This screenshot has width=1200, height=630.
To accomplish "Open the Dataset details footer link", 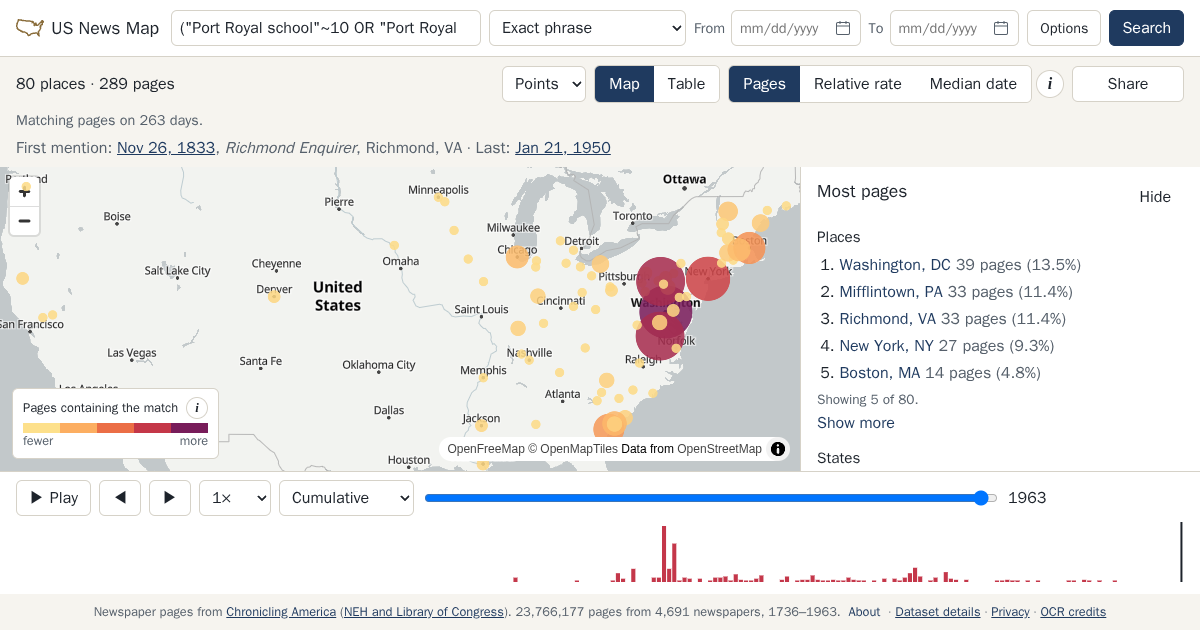I will [937, 612].
